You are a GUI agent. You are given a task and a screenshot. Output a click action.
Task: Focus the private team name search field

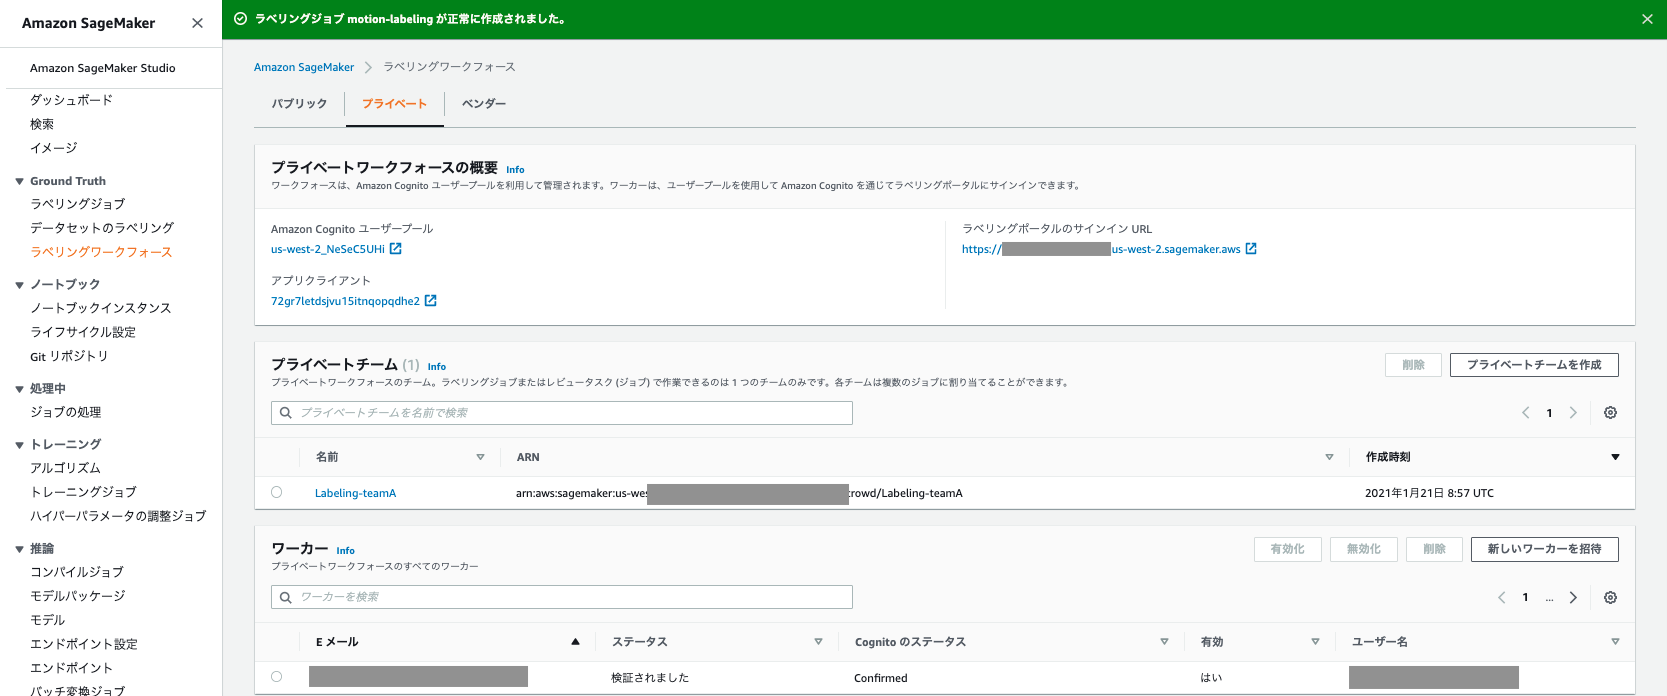tap(562, 413)
